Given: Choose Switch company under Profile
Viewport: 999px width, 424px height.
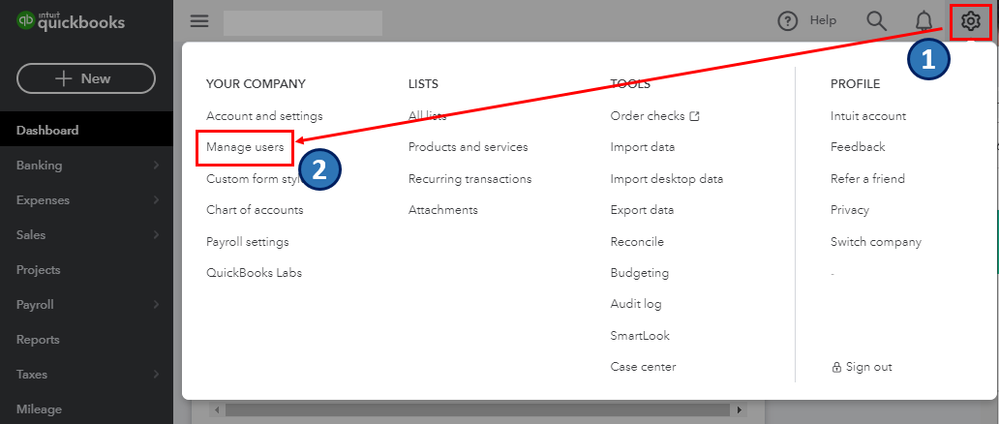Looking at the screenshot, I should coord(875,242).
